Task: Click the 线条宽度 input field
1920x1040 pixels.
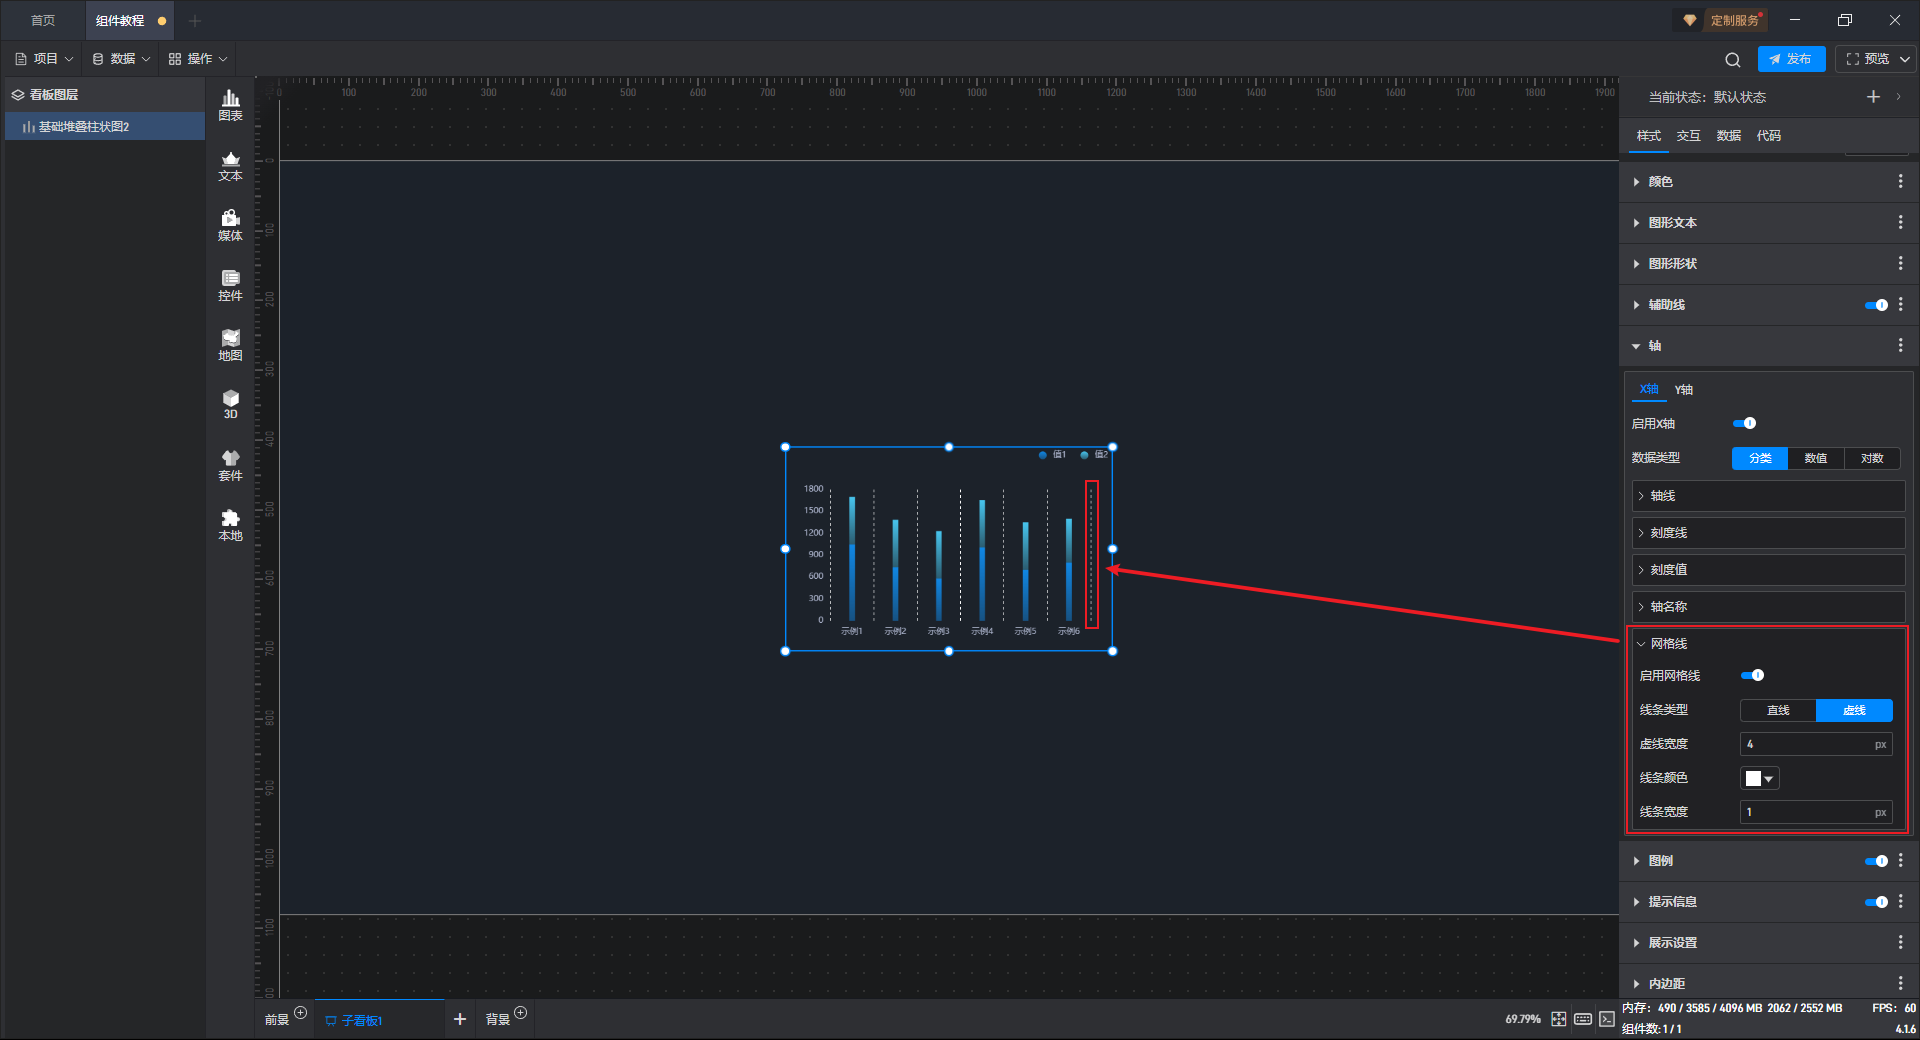Action: click(1816, 813)
